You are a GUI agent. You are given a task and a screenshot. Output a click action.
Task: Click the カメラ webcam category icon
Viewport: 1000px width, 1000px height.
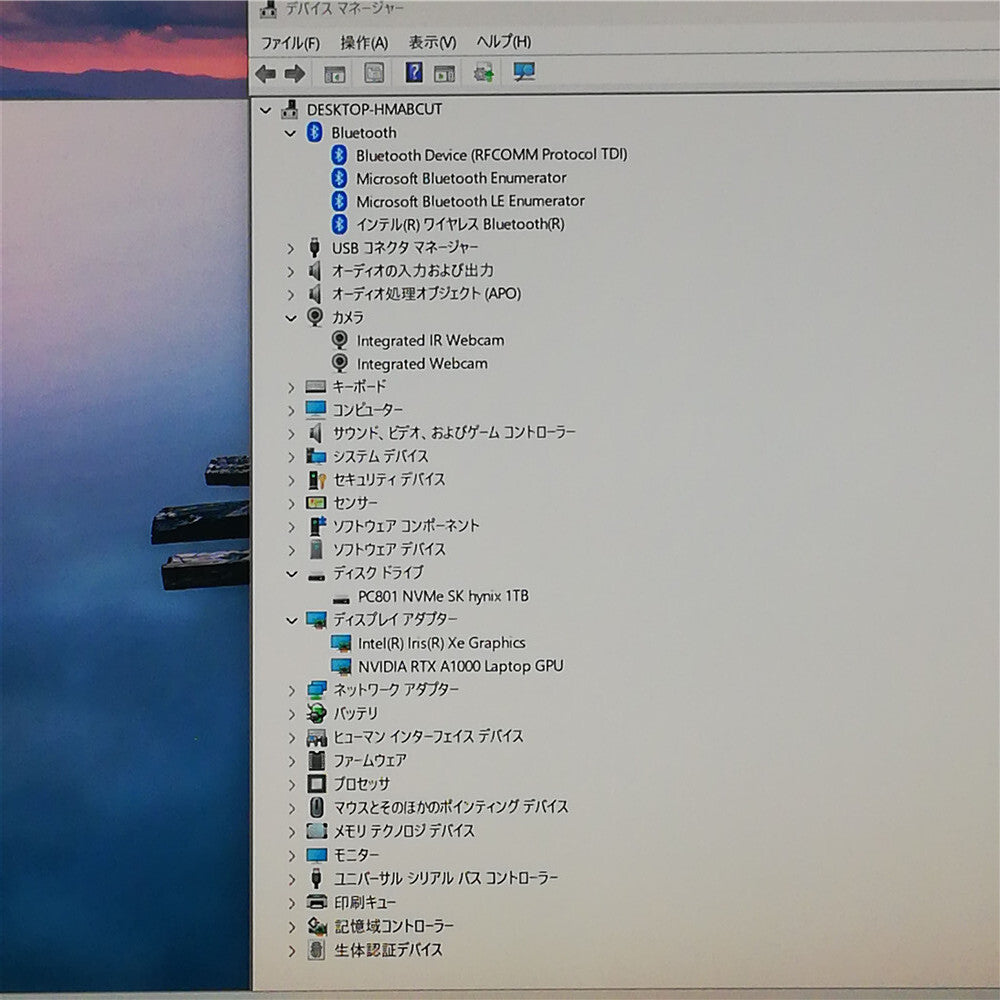315,317
